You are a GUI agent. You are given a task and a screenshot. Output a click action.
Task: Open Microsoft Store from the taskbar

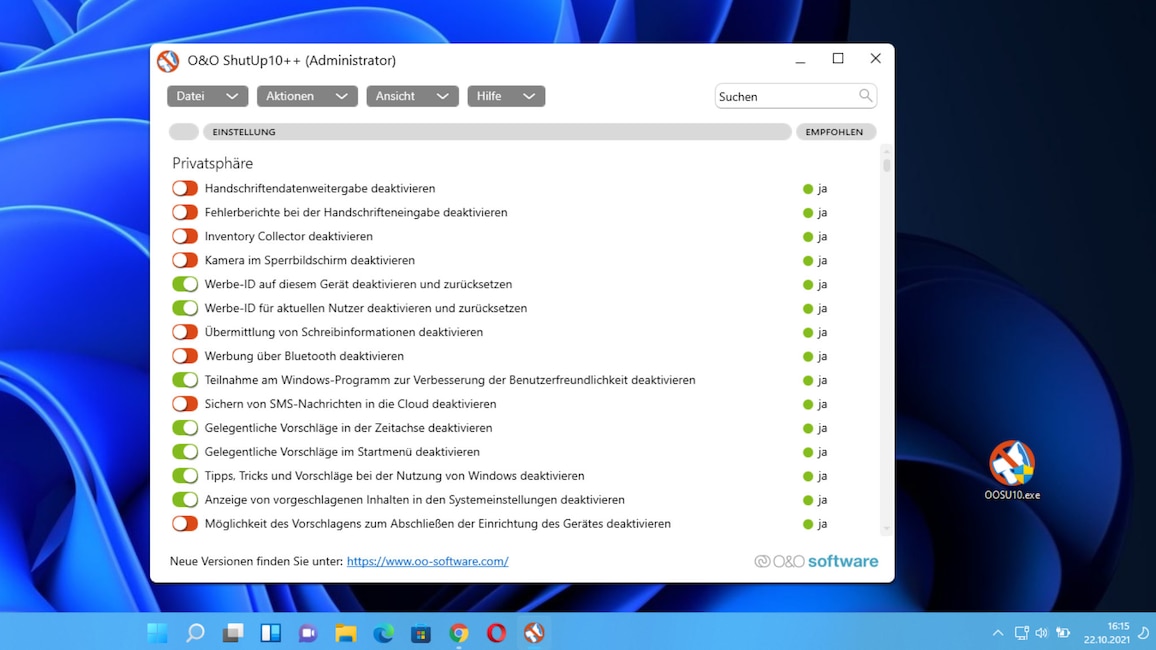click(x=421, y=633)
